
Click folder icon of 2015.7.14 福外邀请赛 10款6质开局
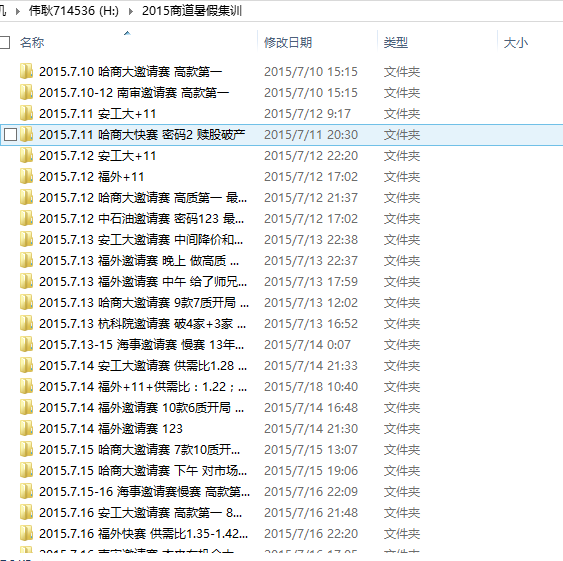coord(27,407)
